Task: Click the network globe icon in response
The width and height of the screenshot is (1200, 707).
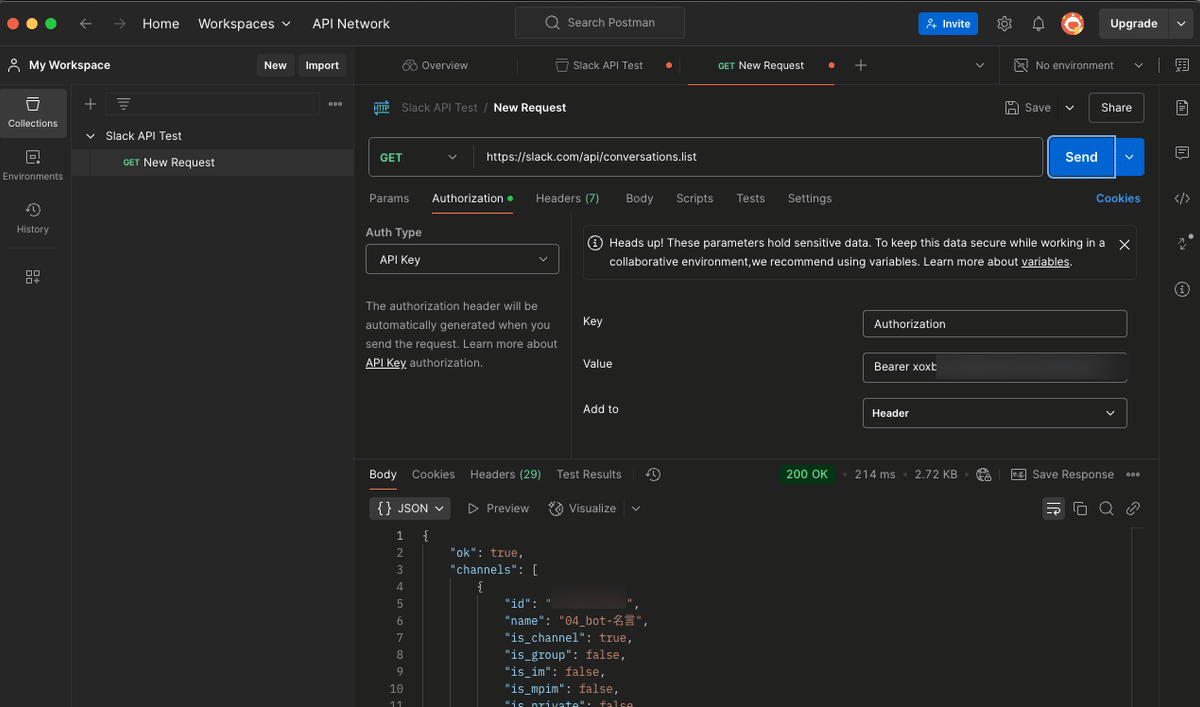Action: click(x=984, y=475)
